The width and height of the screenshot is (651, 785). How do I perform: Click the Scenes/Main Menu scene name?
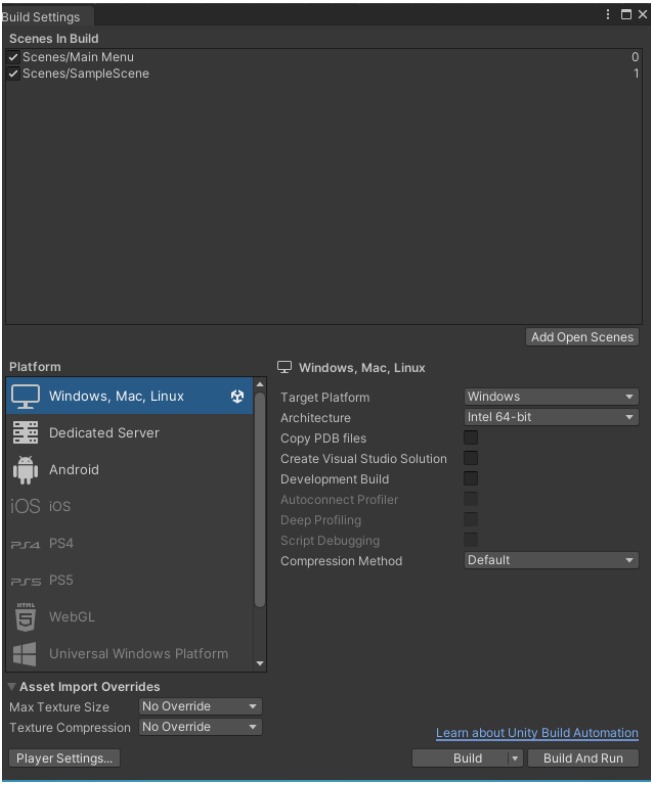78,57
